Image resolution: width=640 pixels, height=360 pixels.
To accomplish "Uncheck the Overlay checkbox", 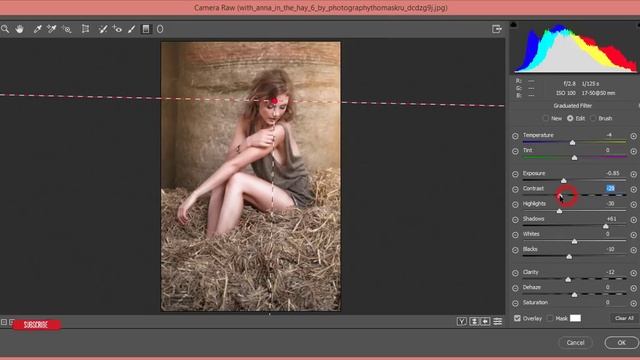I will (517, 318).
